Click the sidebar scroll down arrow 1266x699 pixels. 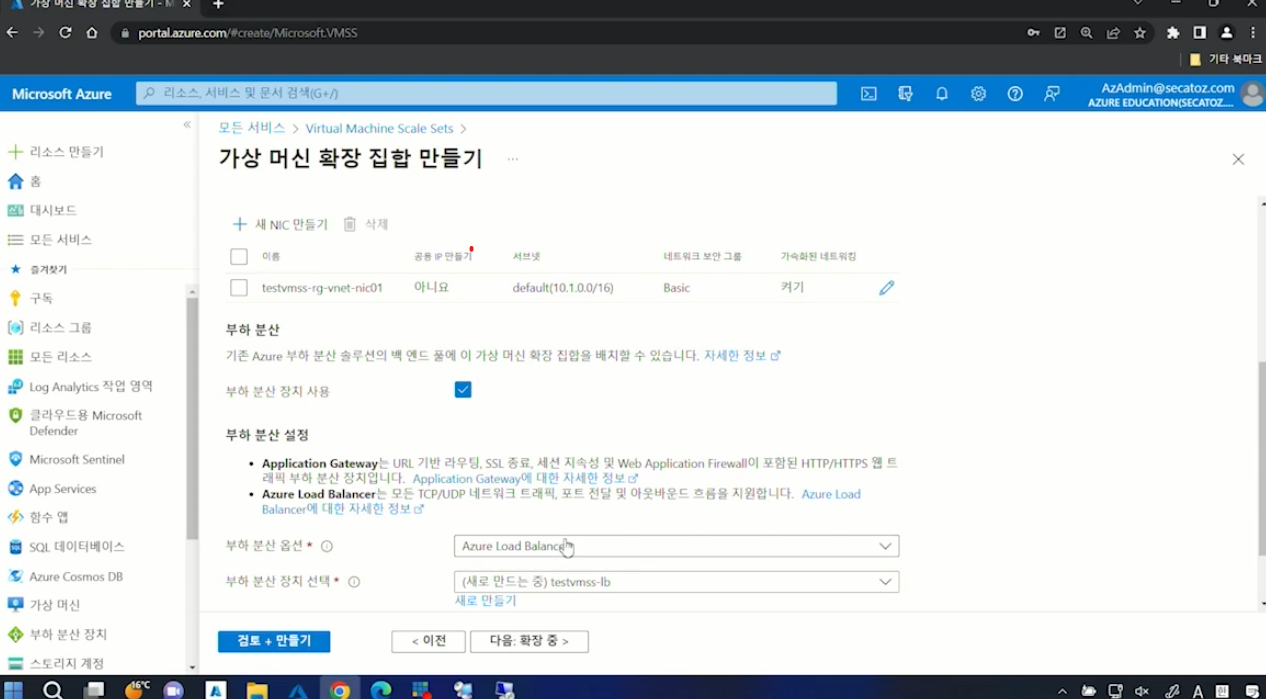192,667
